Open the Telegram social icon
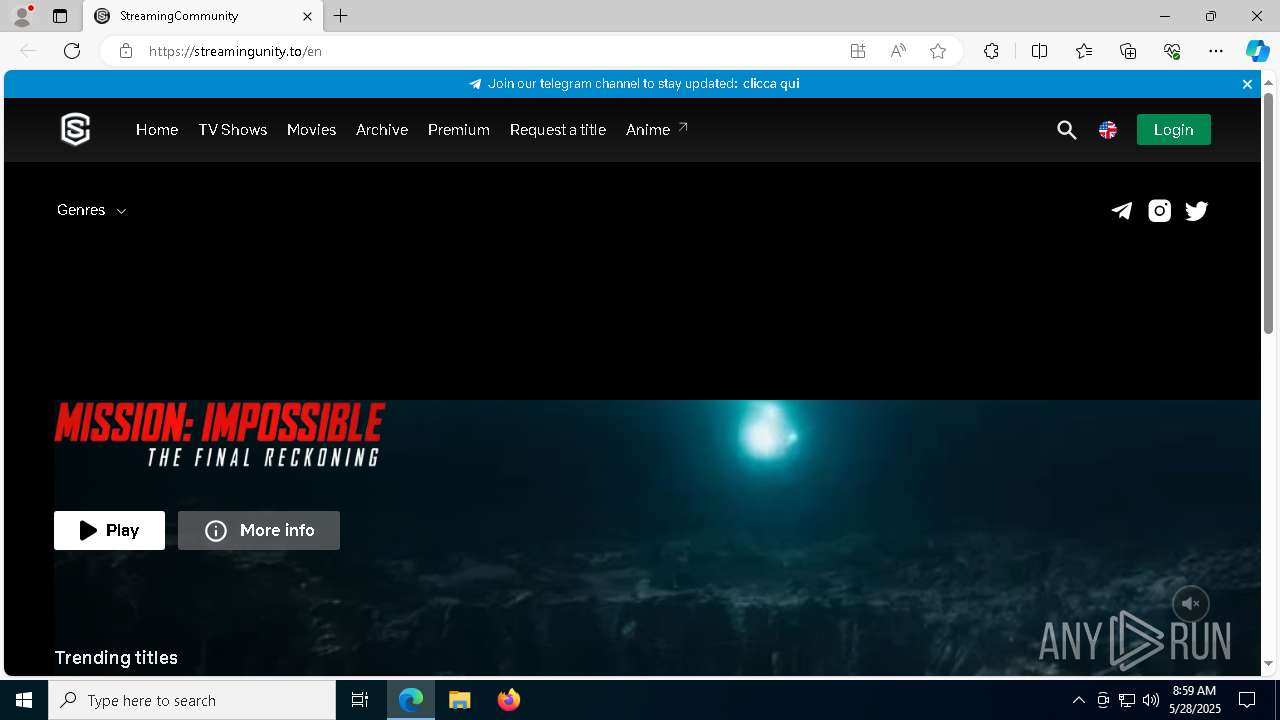The width and height of the screenshot is (1280, 720). (x=1122, y=210)
